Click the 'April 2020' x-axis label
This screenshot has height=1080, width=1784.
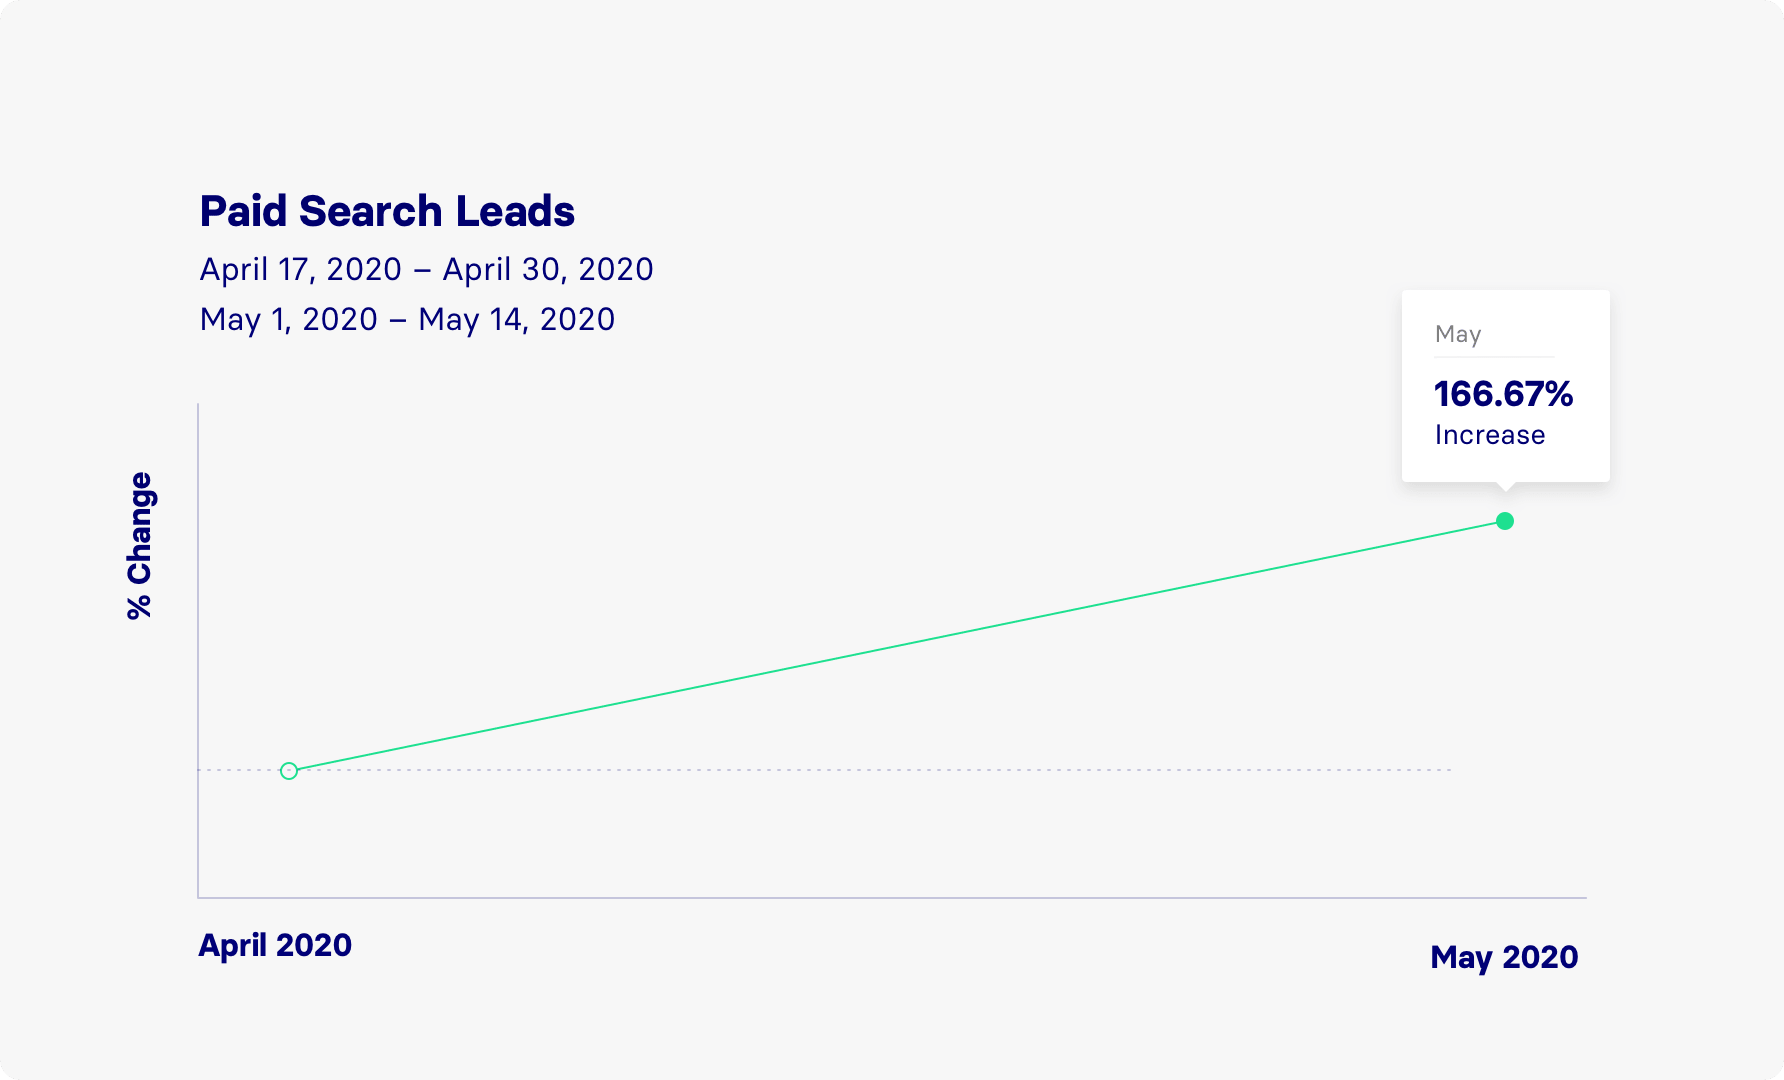pyautogui.click(x=275, y=945)
